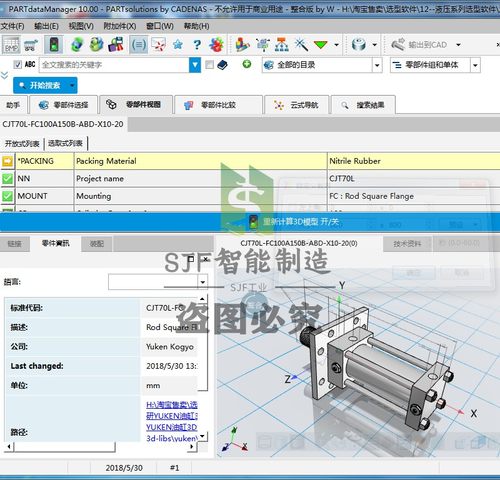Open the dropdown arrow beside the metal nut
The height and width of the screenshot is (480, 500).
click(375, 45)
